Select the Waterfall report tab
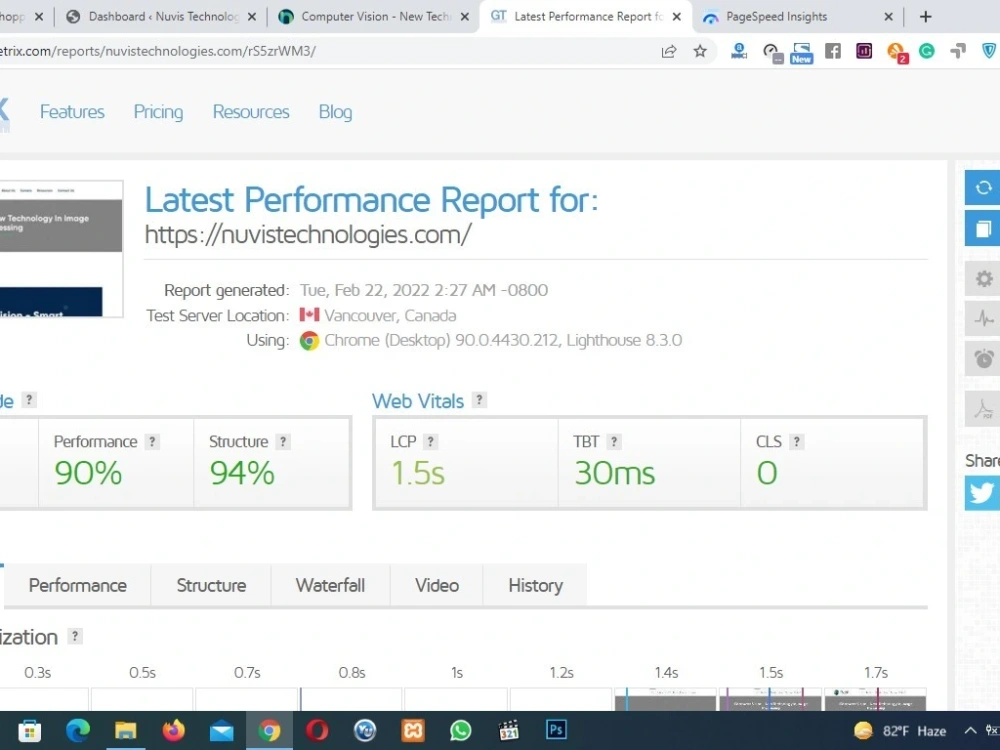The height and width of the screenshot is (750, 1000). point(330,585)
